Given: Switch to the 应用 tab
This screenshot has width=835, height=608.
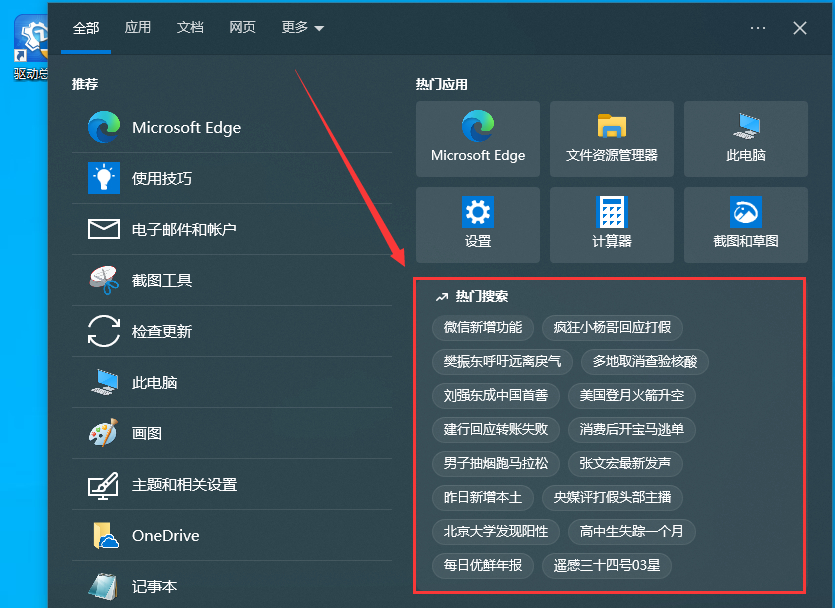Looking at the screenshot, I should click(x=138, y=28).
